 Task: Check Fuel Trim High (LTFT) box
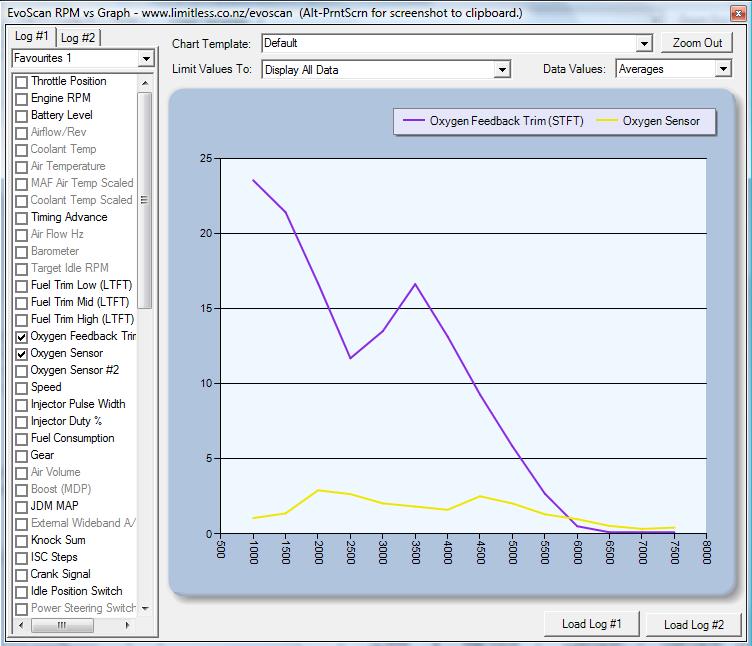(21, 320)
